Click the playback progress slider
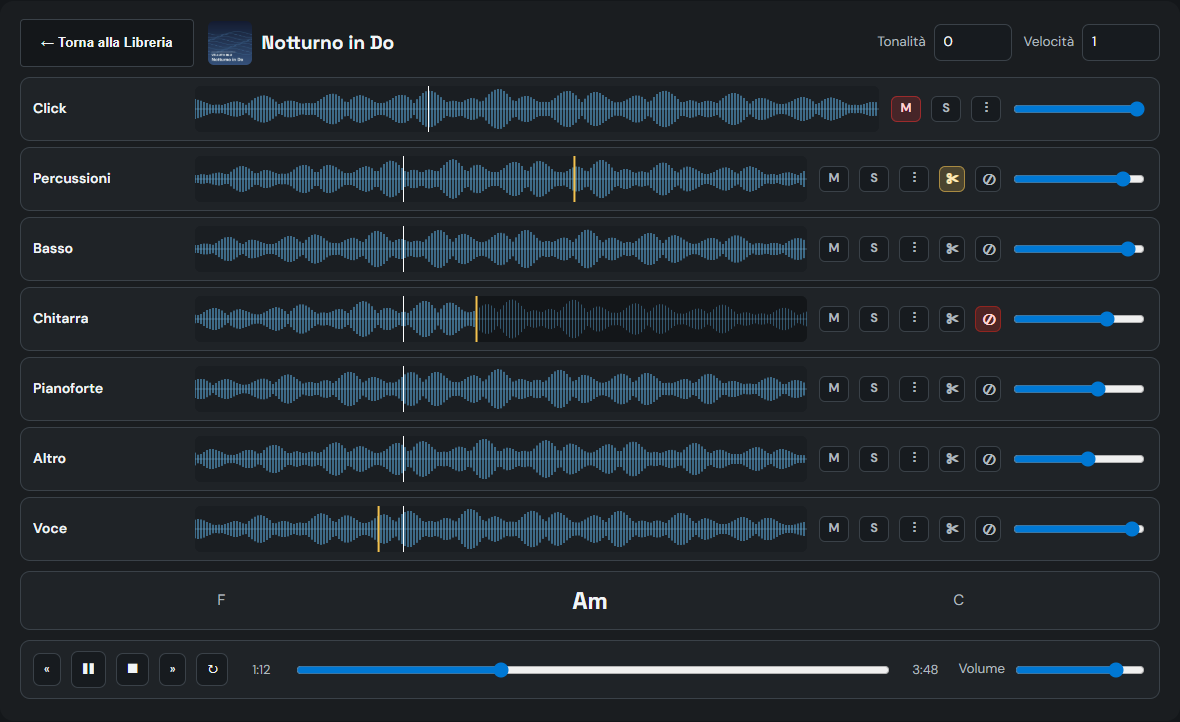This screenshot has width=1180, height=722. (593, 670)
